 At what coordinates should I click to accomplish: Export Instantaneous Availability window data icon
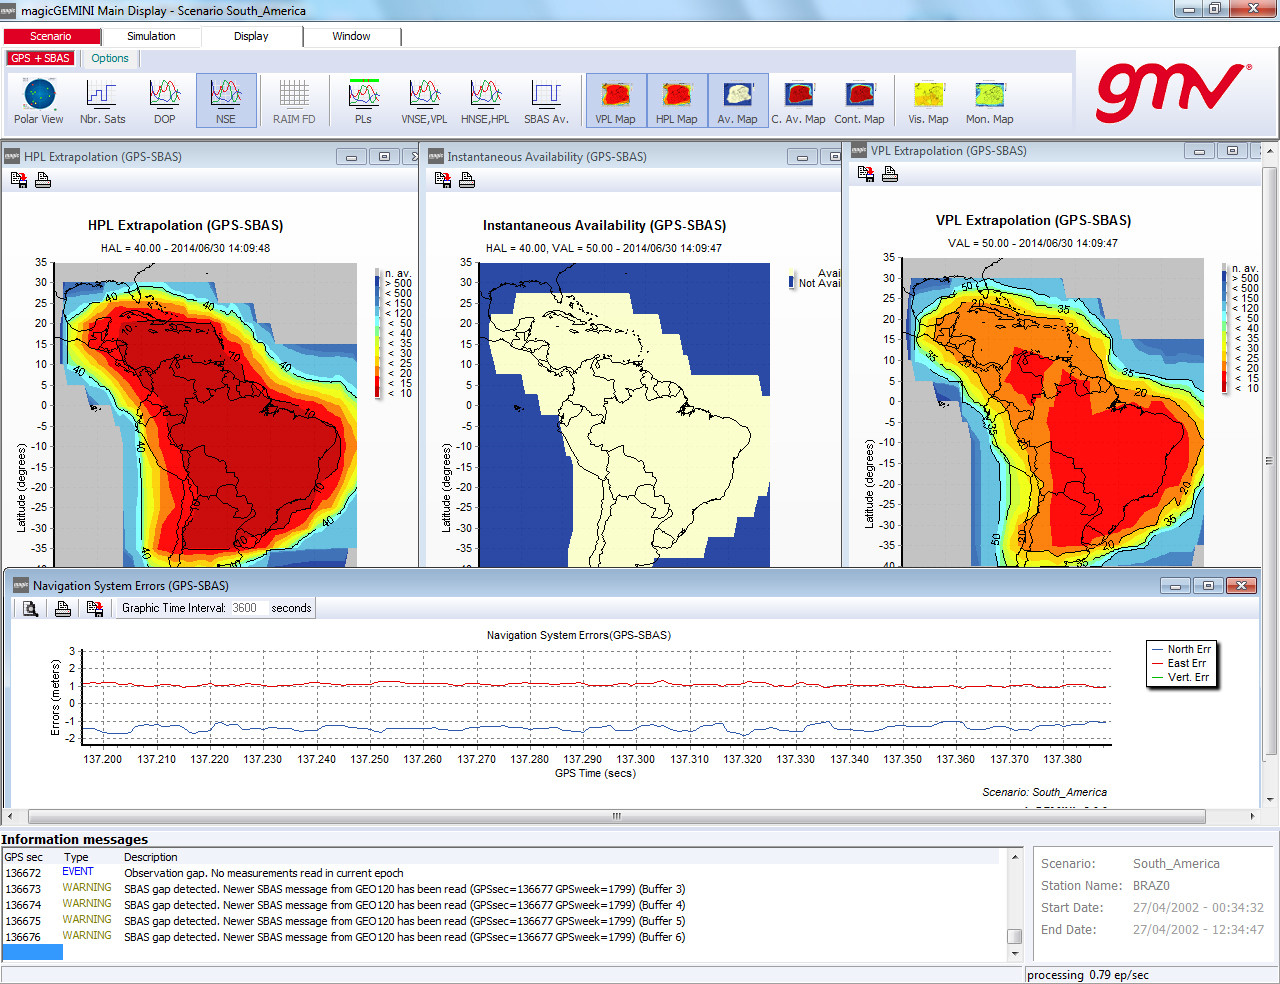pyautogui.click(x=443, y=180)
